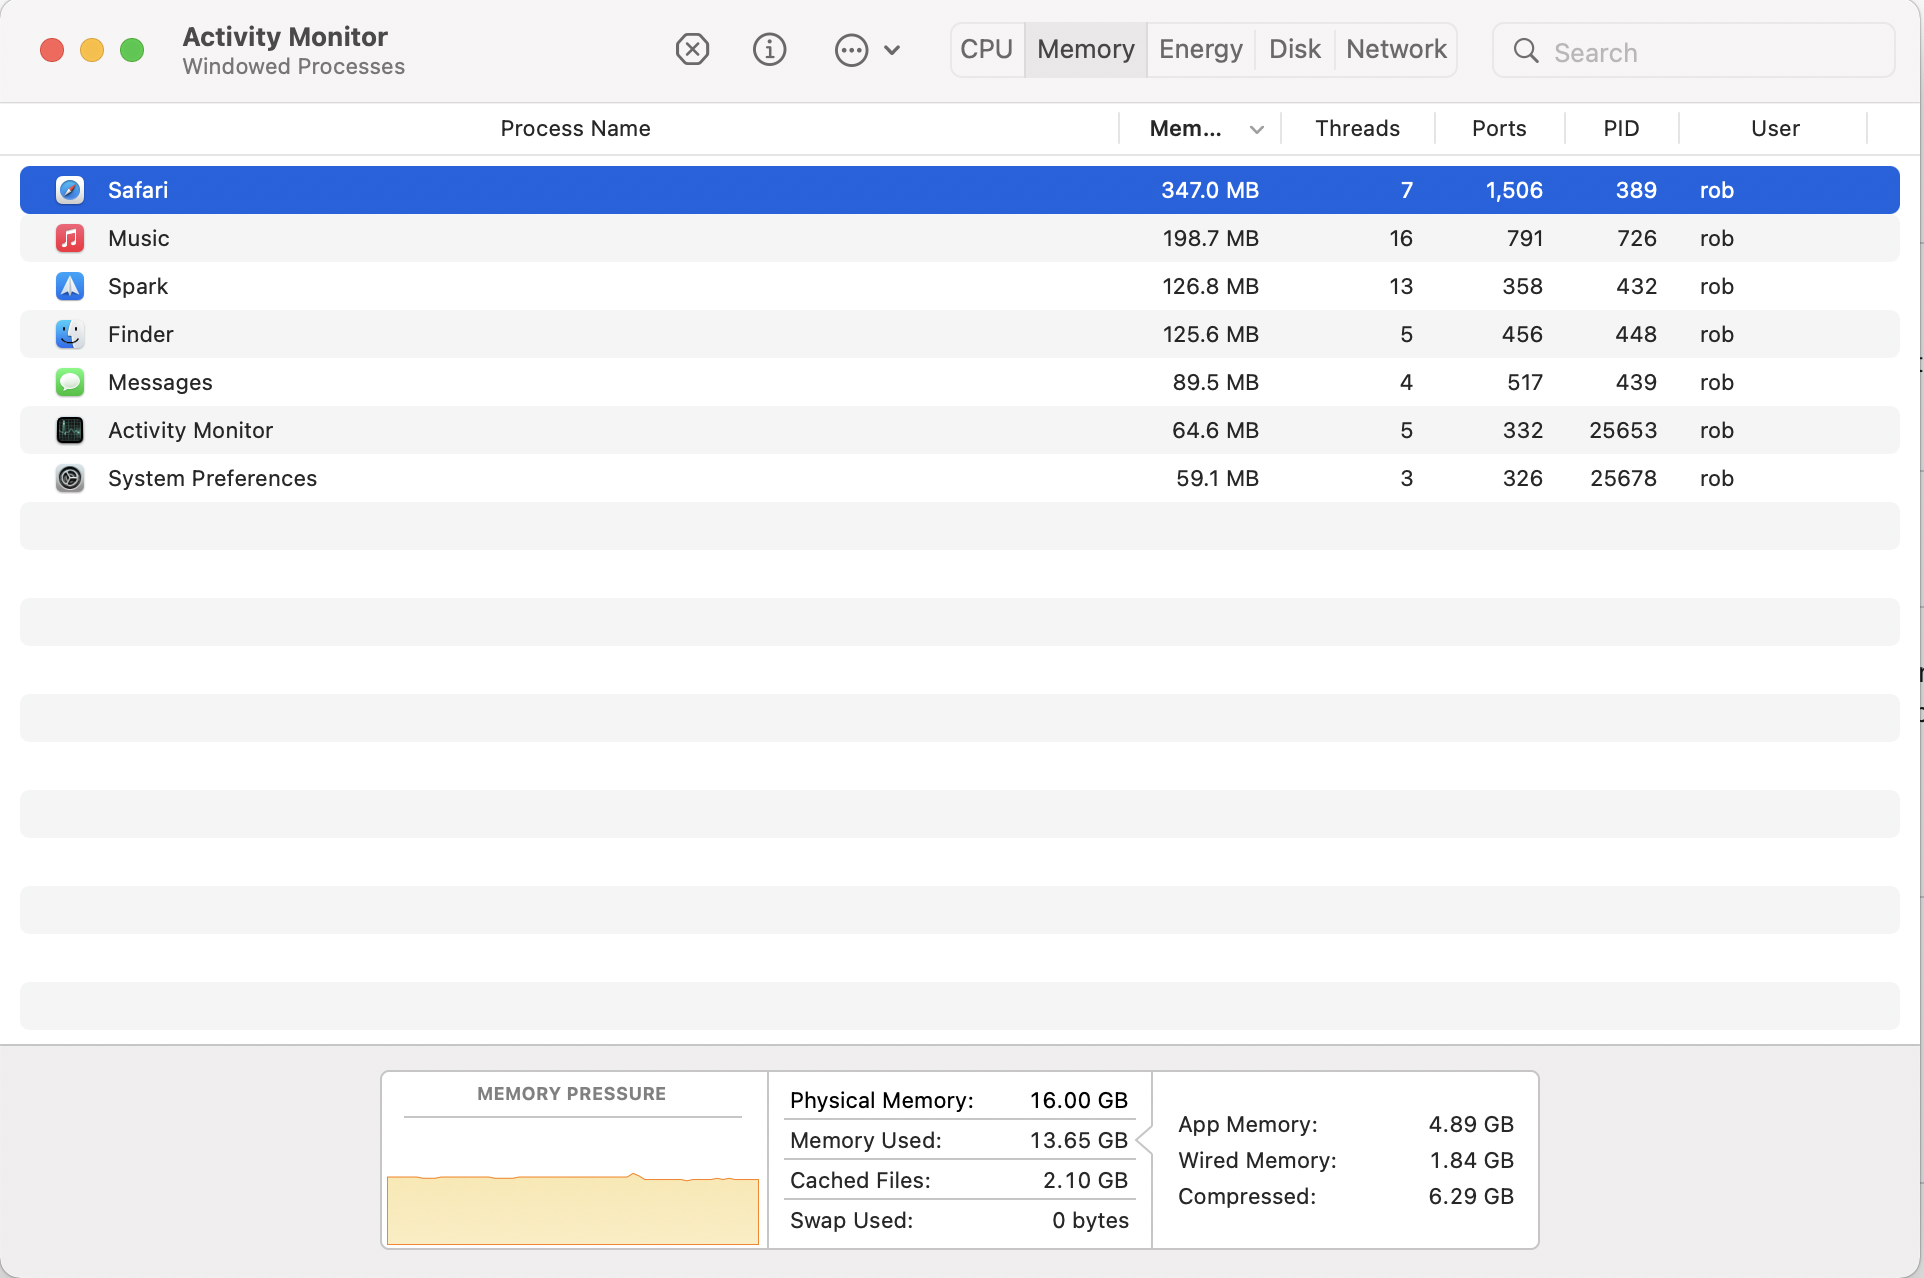Screen dimensions: 1924x1278
Task: Sort by the Threads column header
Action: tap(1357, 128)
